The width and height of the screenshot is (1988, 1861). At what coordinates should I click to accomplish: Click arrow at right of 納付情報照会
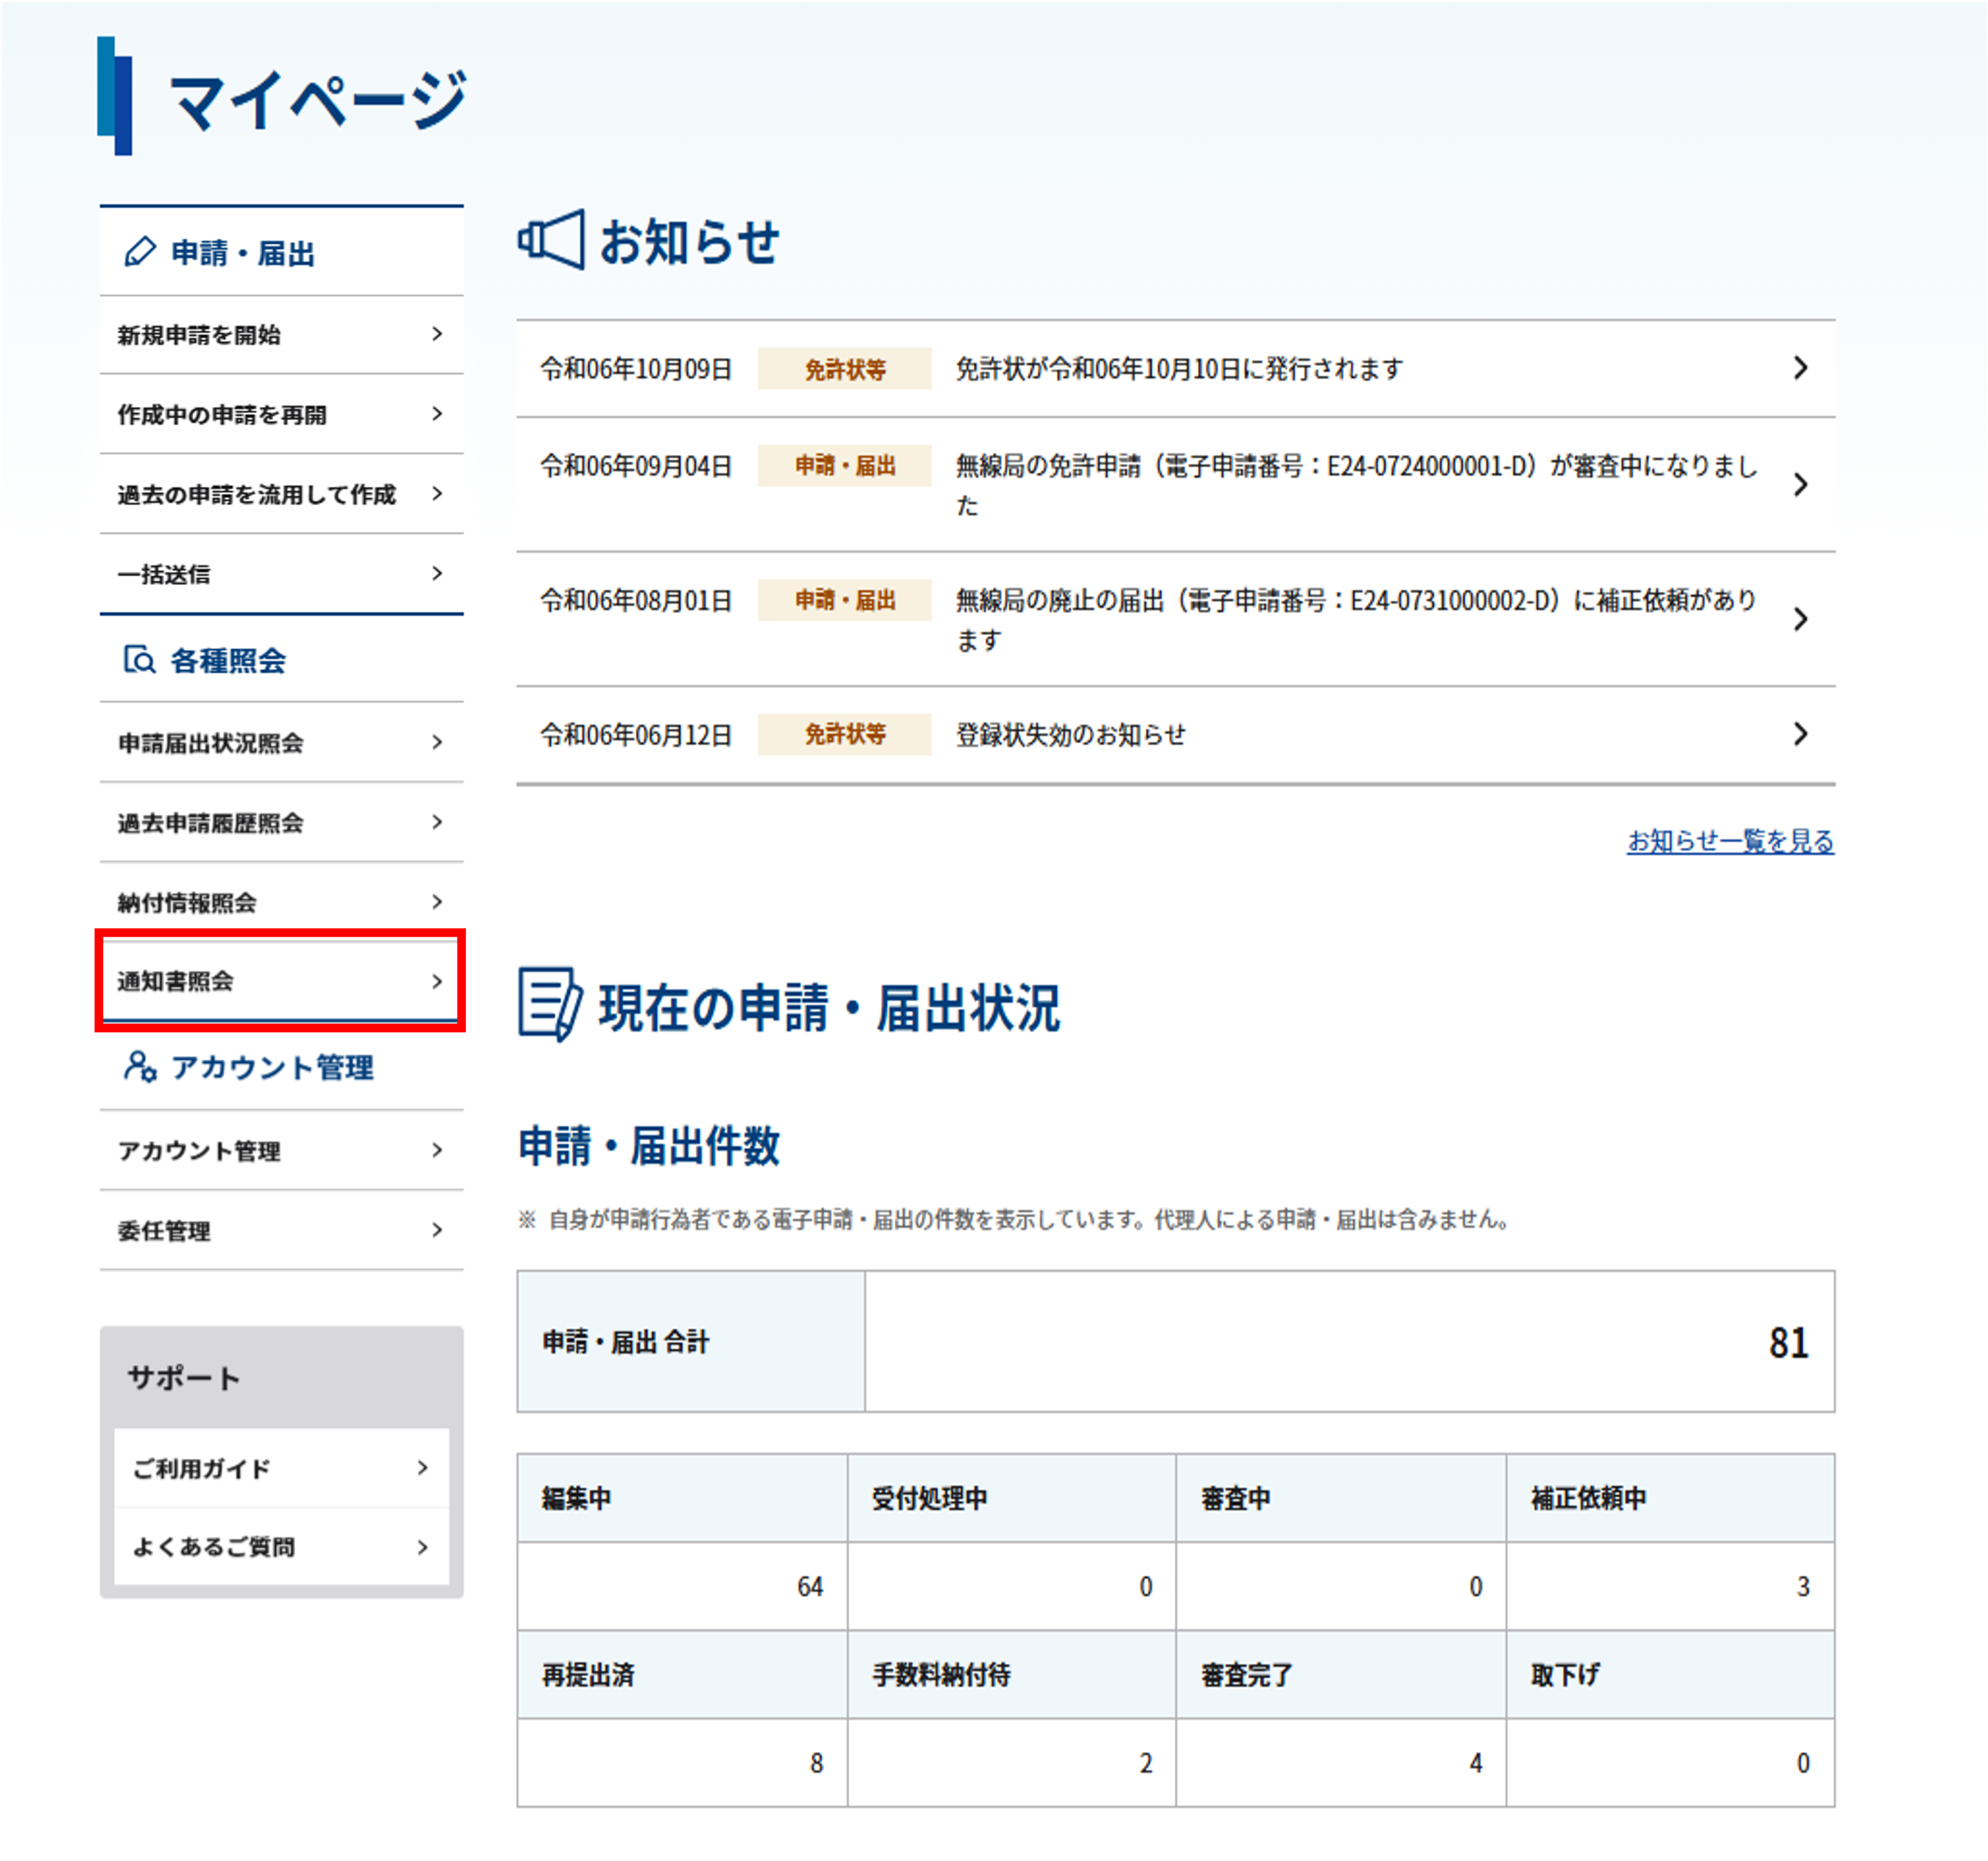click(437, 901)
